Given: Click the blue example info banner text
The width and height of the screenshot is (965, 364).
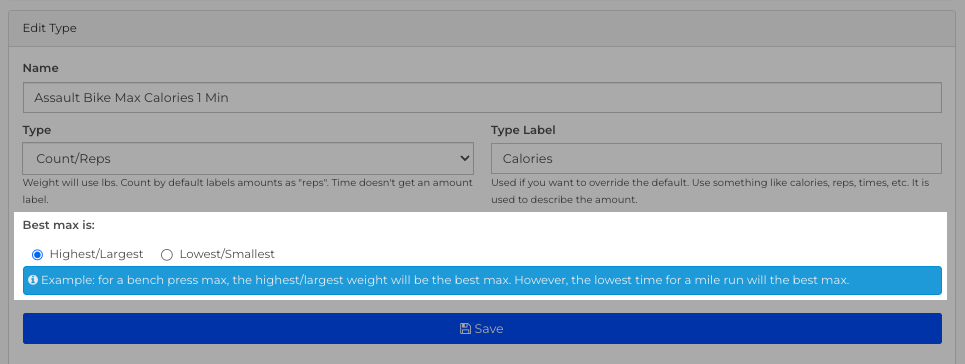Looking at the screenshot, I should (445, 280).
